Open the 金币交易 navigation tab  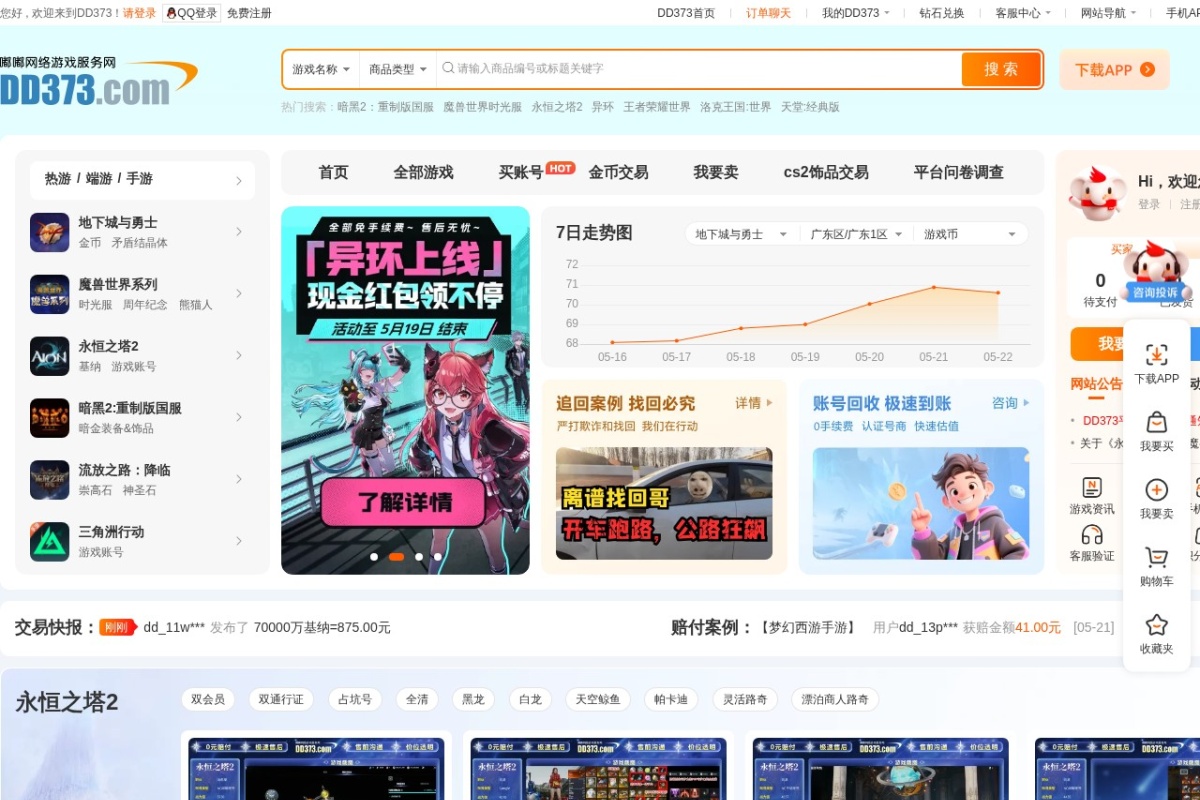click(618, 172)
